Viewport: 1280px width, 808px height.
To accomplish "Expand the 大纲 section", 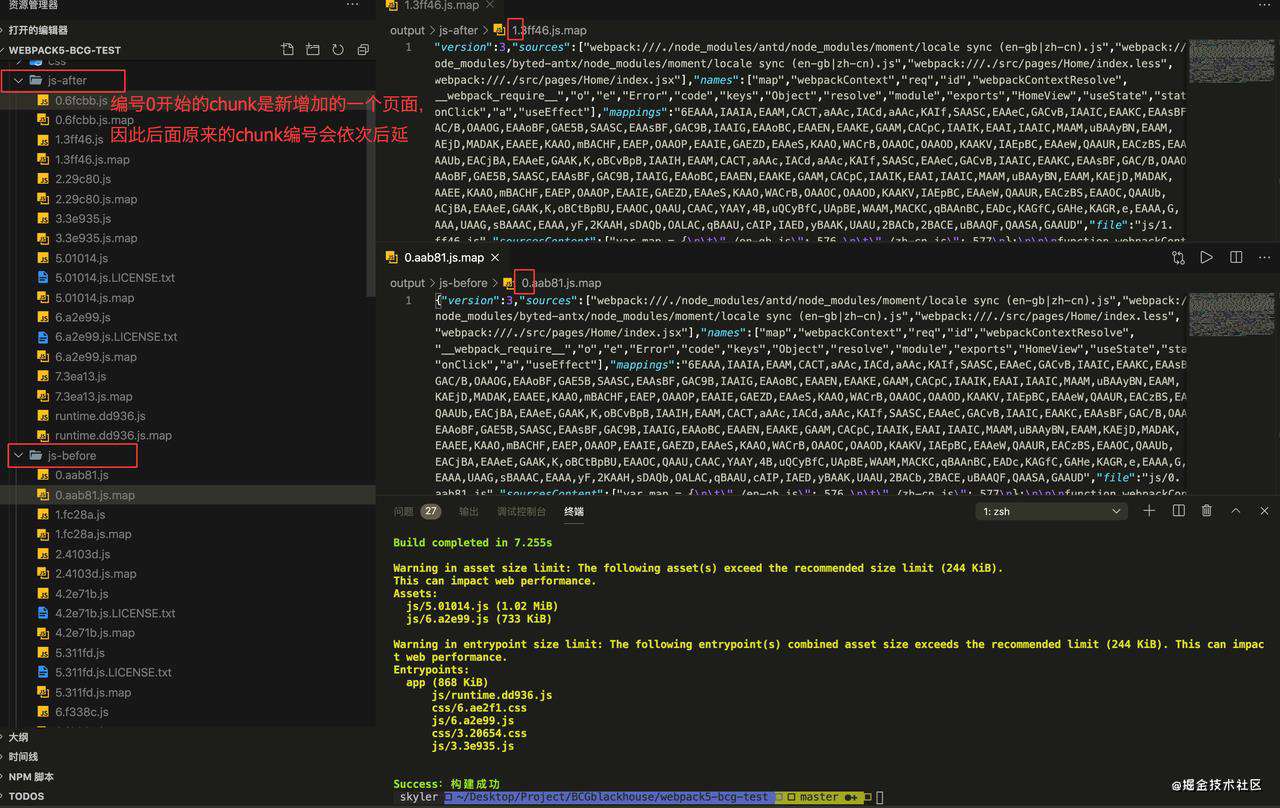I will click(18, 737).
